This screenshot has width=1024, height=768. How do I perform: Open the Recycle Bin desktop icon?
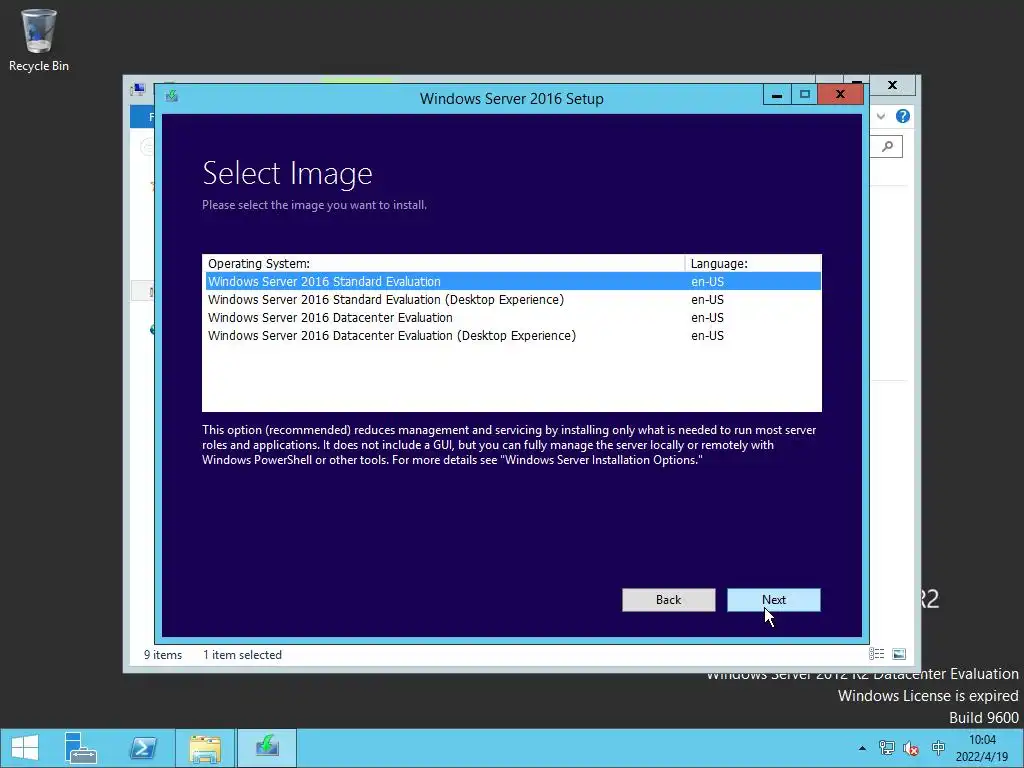click(x=39, y=40)
